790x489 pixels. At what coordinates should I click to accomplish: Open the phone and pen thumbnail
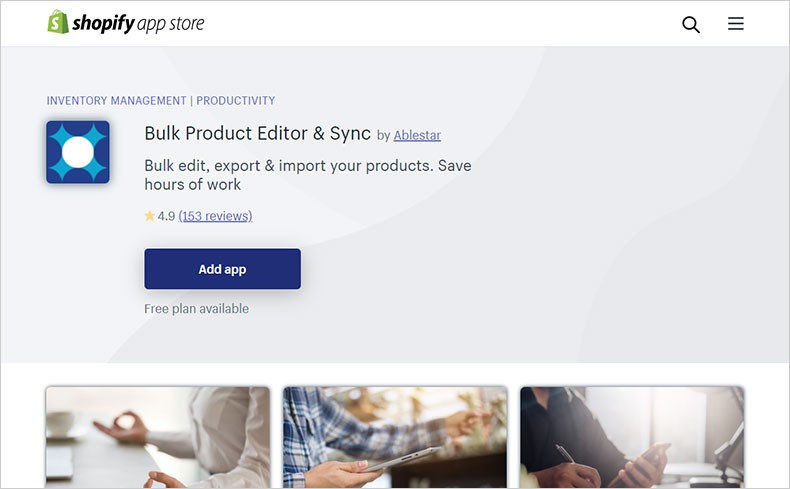point(632,437)
